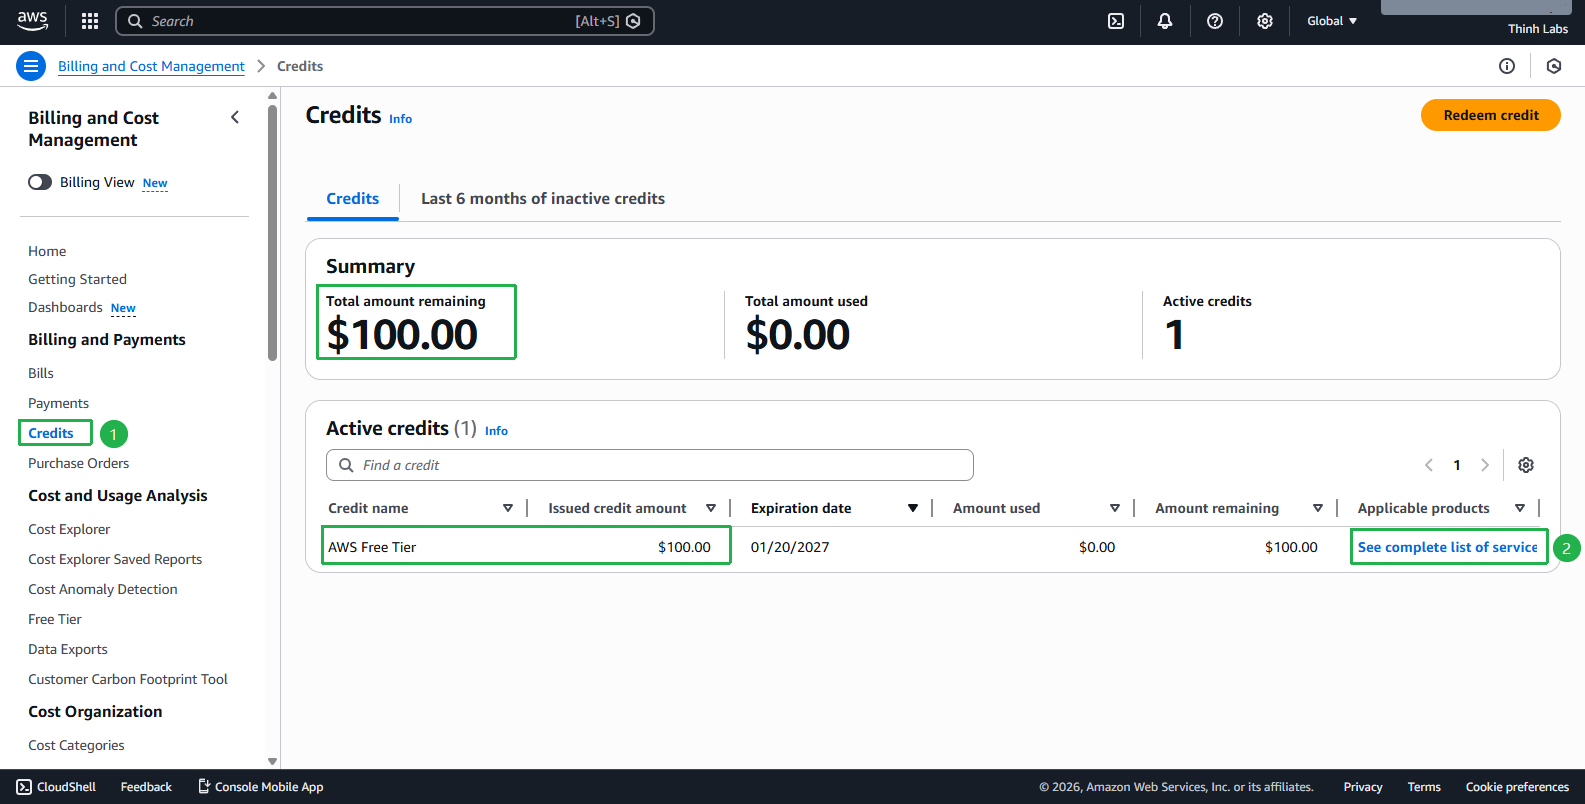Click the sidebar vertical scrollbar
The image size is (1585, 804).
coord(272,232)
